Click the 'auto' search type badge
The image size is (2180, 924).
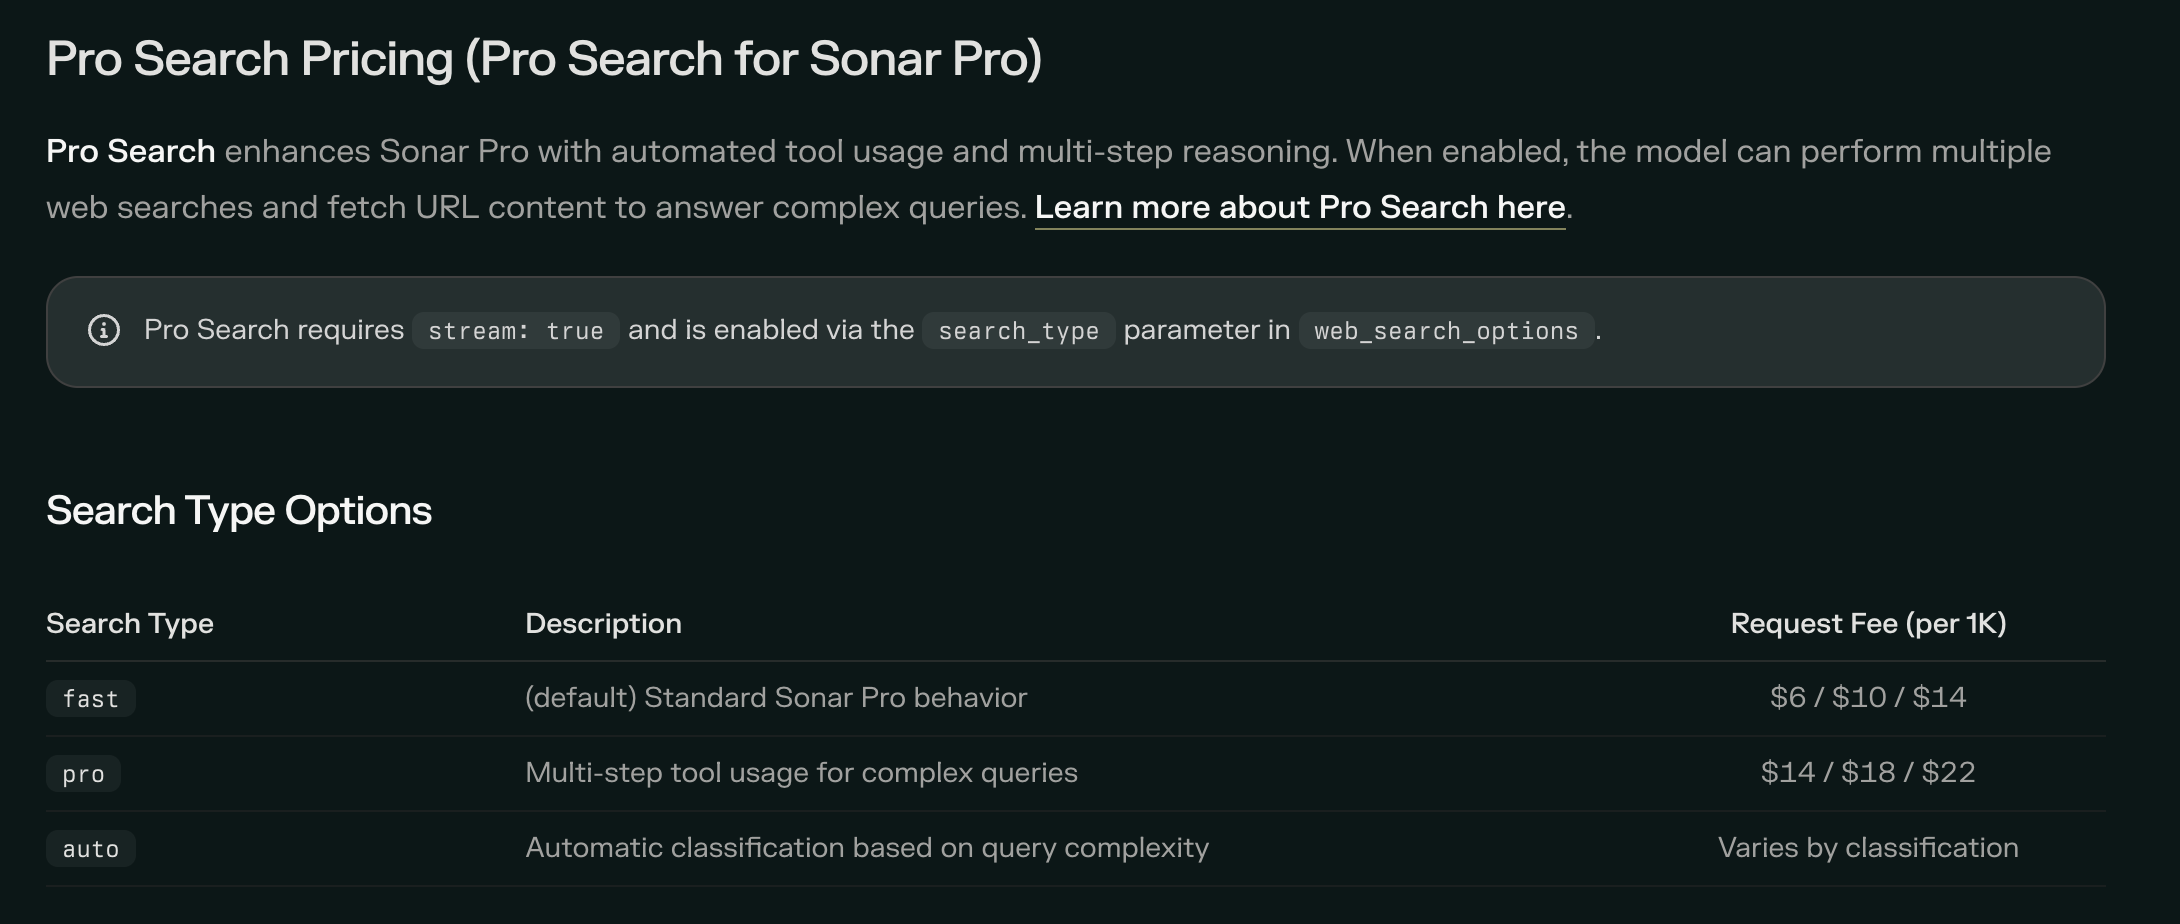[91, 848]
